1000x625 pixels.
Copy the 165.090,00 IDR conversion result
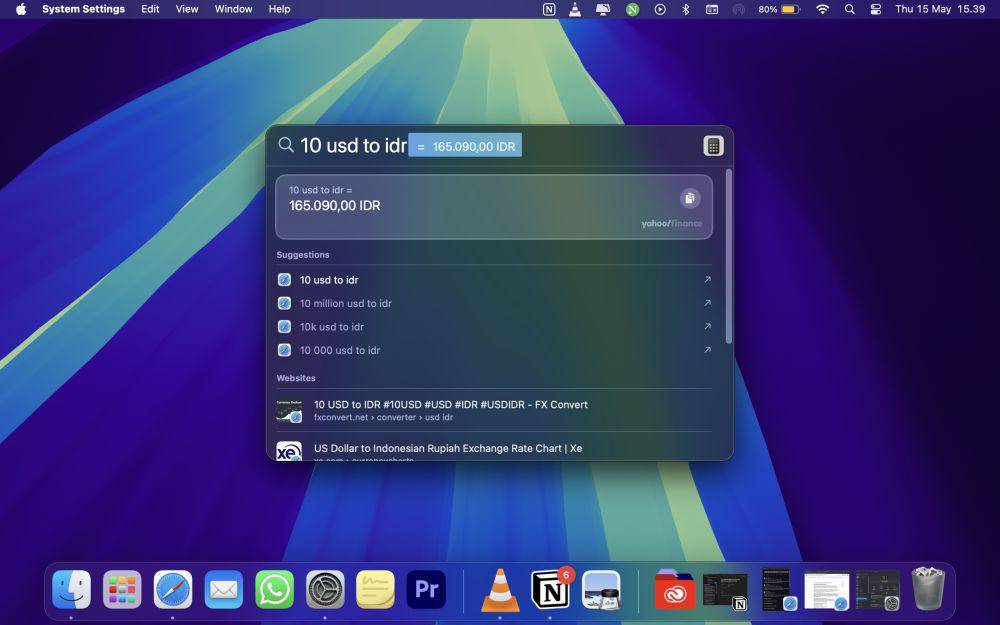pos(689,198)
